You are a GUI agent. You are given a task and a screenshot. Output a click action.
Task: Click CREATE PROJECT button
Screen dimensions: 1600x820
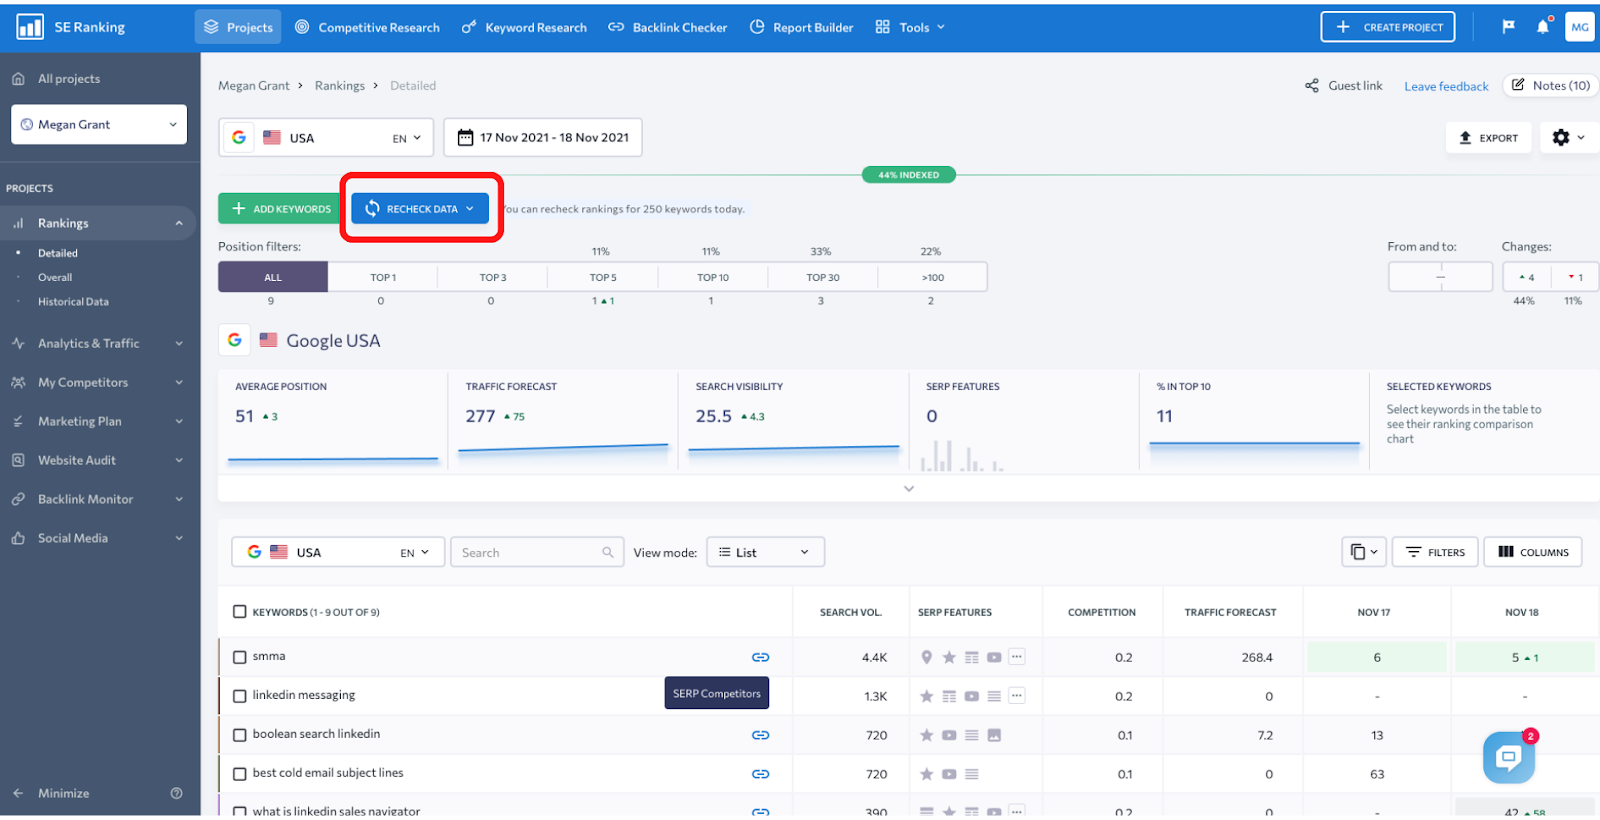pyautogui.click(x=1388, y=27)
